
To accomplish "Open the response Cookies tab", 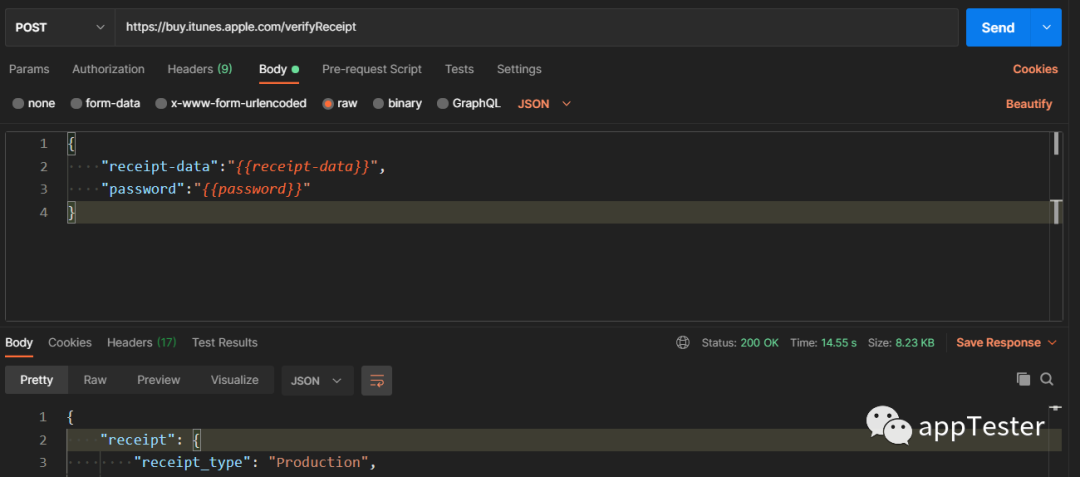I will tap(70, 342).
